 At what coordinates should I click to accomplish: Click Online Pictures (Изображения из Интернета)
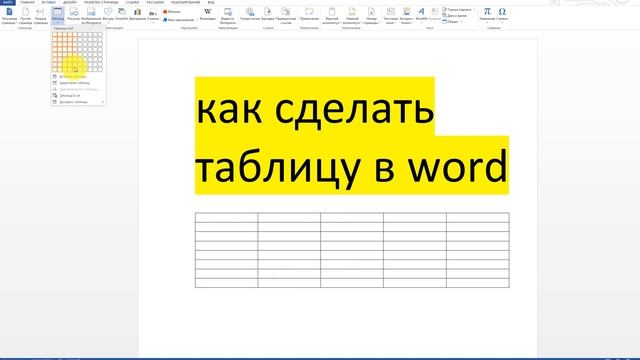point(91,16)
